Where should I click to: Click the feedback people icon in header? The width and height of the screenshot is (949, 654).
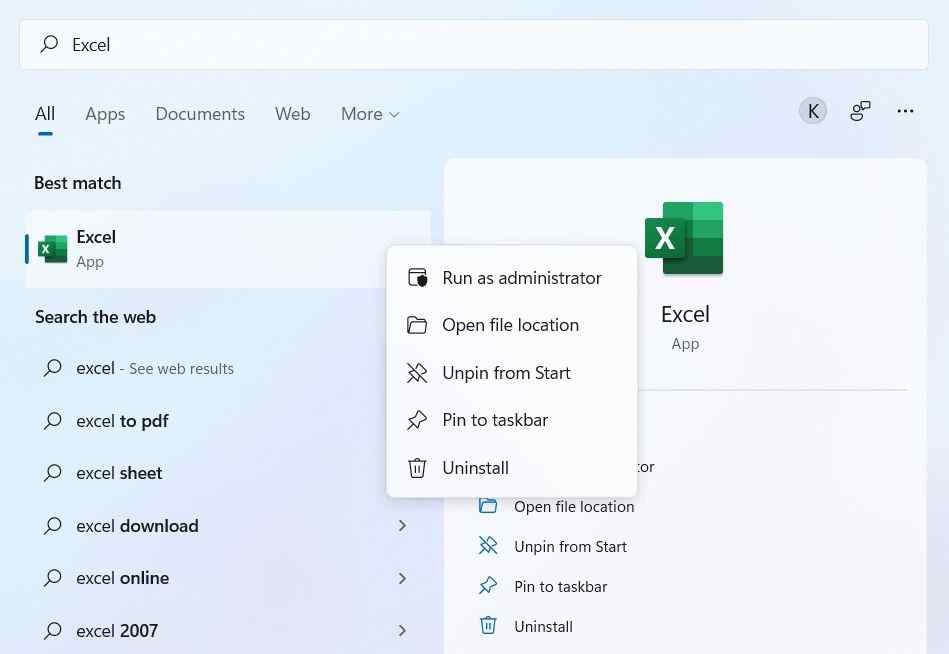[x=860, y=111]
